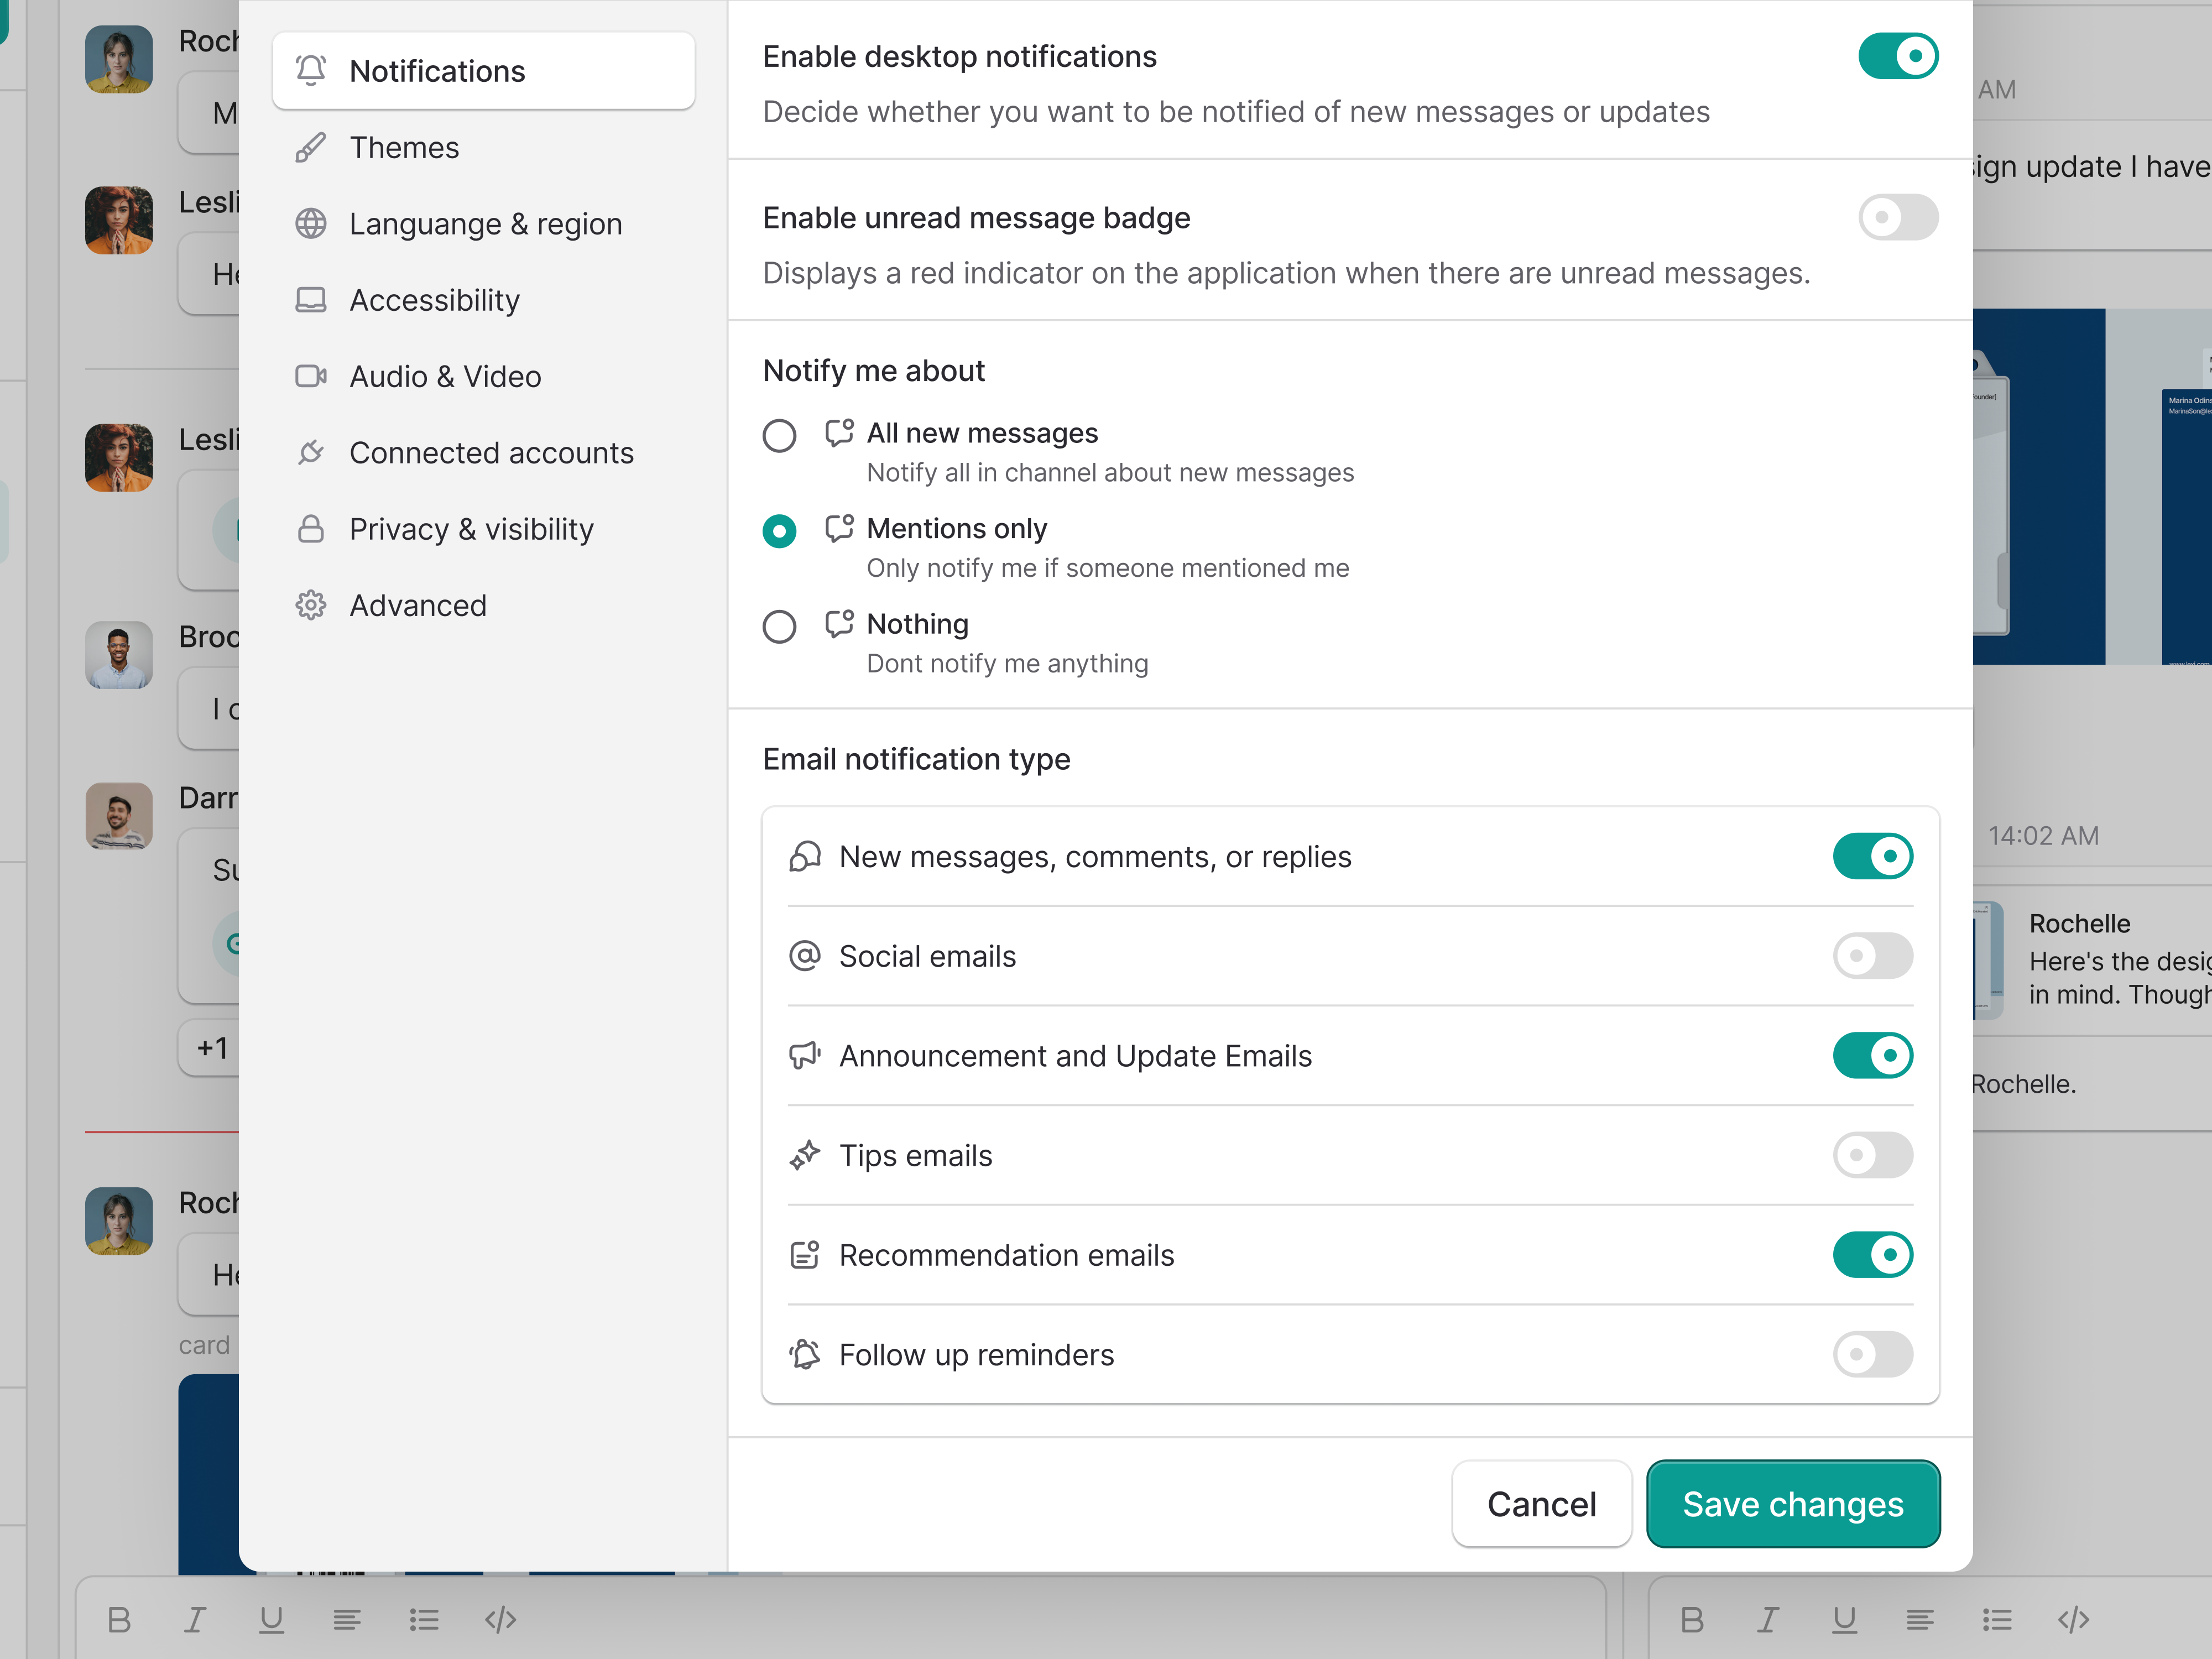Toggle bold formatting in the composer
The width and height of the screenshot is (2212, 1659).
(x=119, y=1620)
